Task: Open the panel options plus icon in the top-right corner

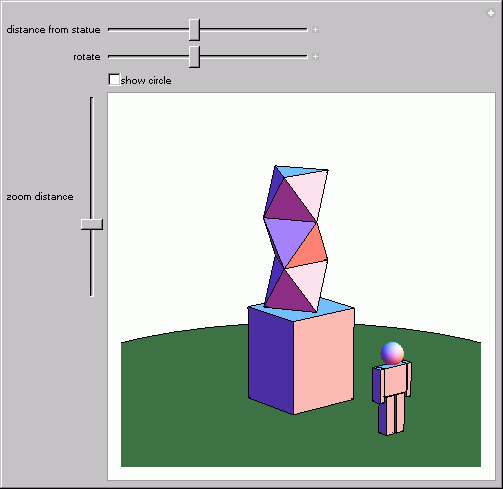Action: point(491,13)
